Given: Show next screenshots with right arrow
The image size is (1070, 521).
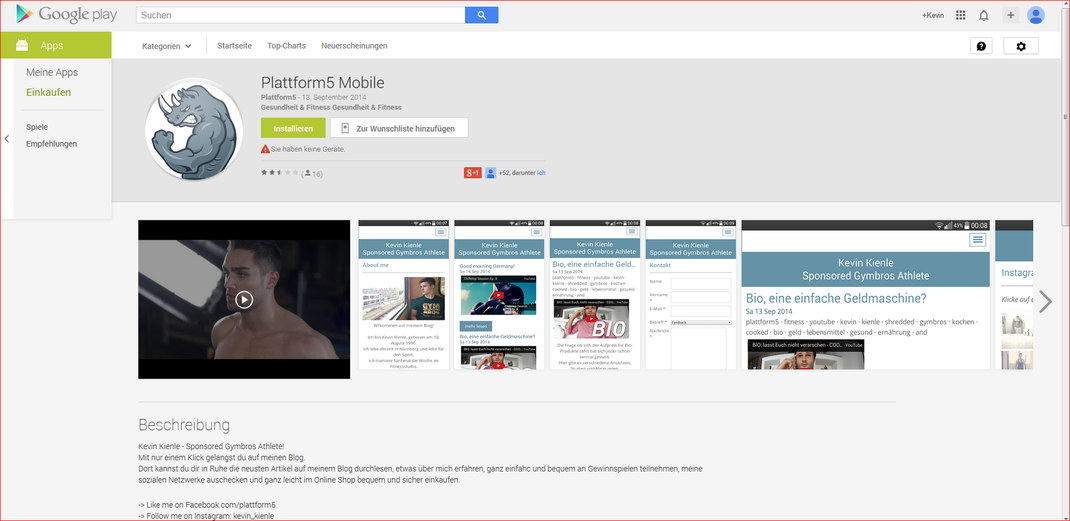Looking at the screenshot, I should pos(1045,302).
